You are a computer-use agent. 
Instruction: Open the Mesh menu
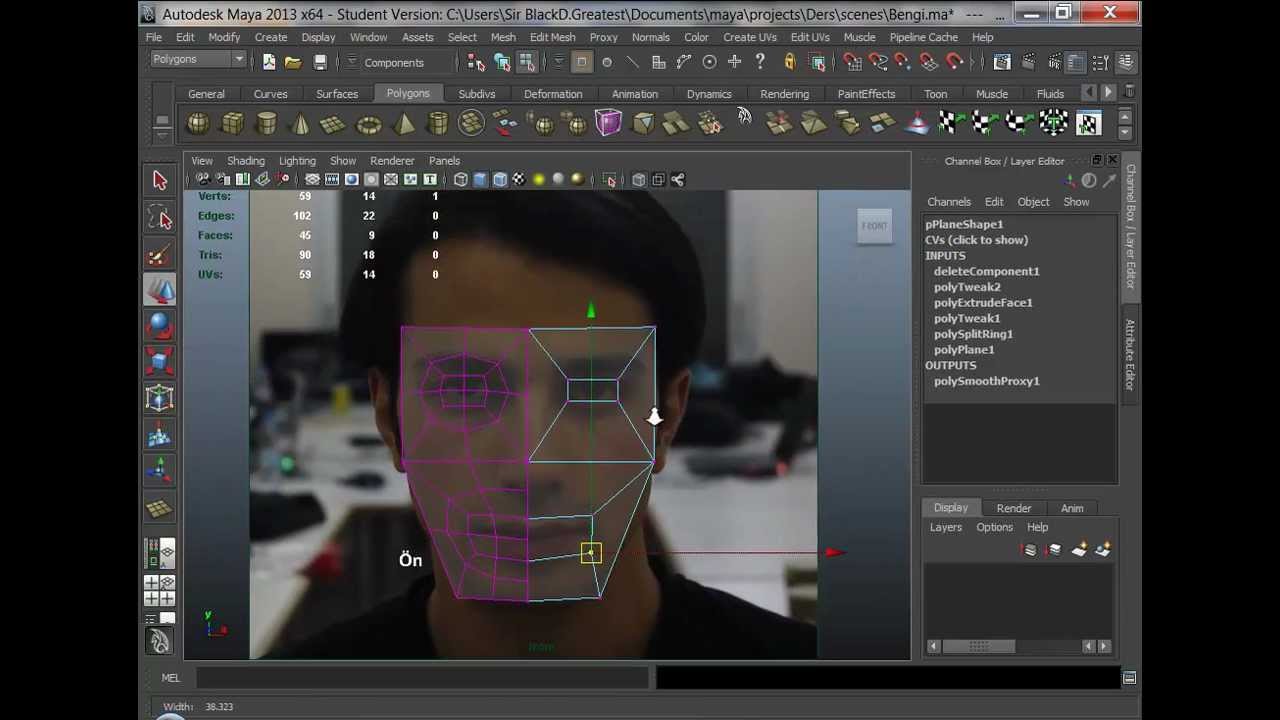503,38
